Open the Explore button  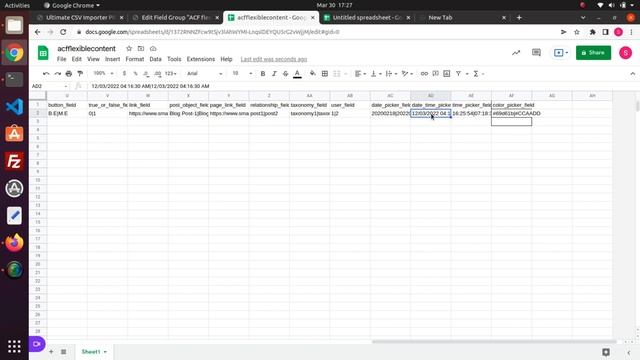606,352
